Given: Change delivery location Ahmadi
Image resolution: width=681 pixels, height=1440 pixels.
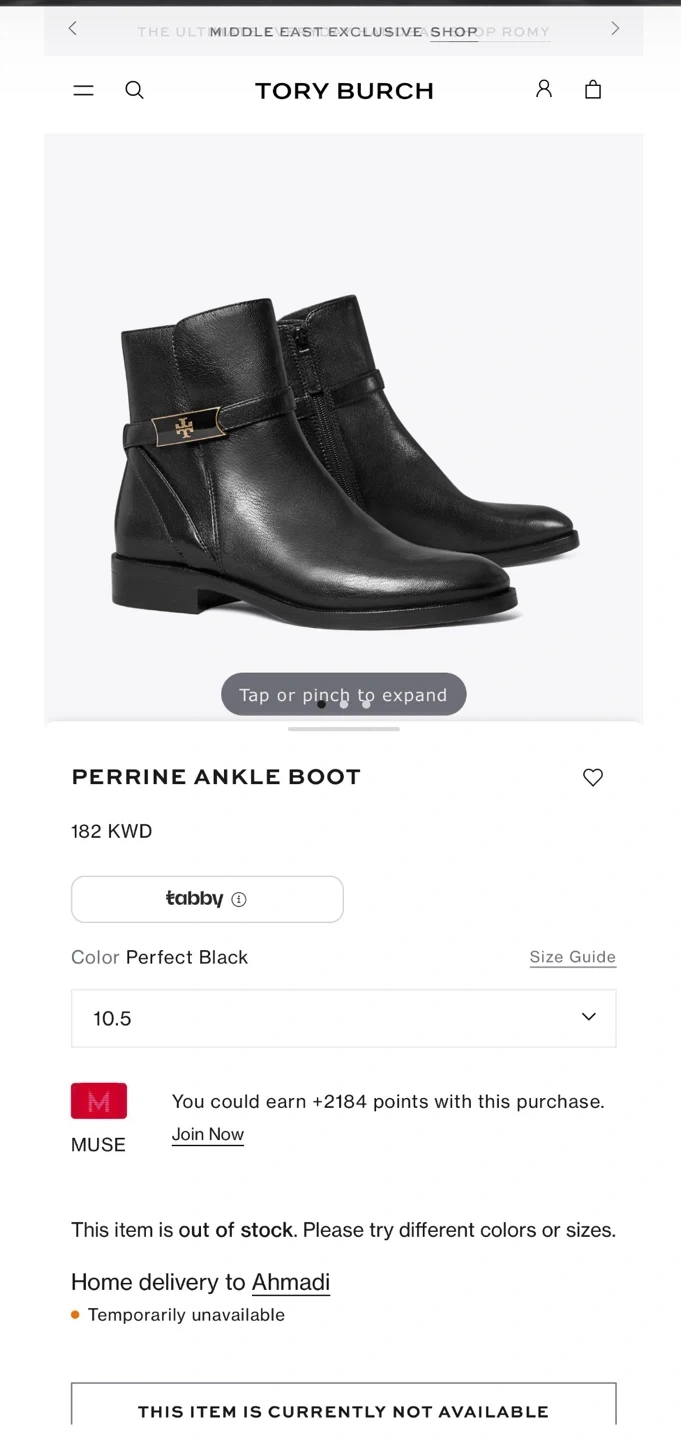Looking at the screenshot, I should coord(291,1282).
